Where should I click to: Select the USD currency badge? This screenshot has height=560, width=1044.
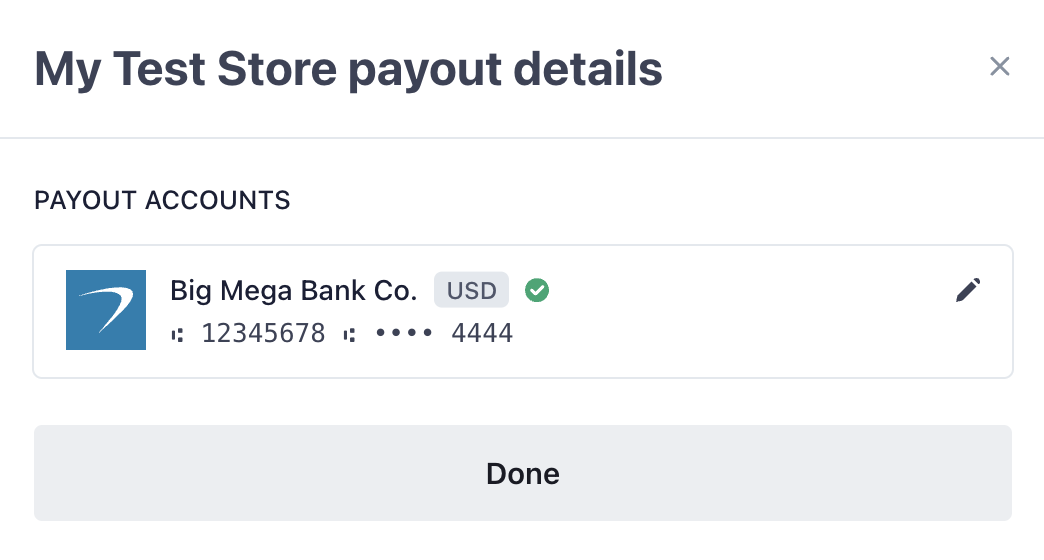[x=471, y=290]
